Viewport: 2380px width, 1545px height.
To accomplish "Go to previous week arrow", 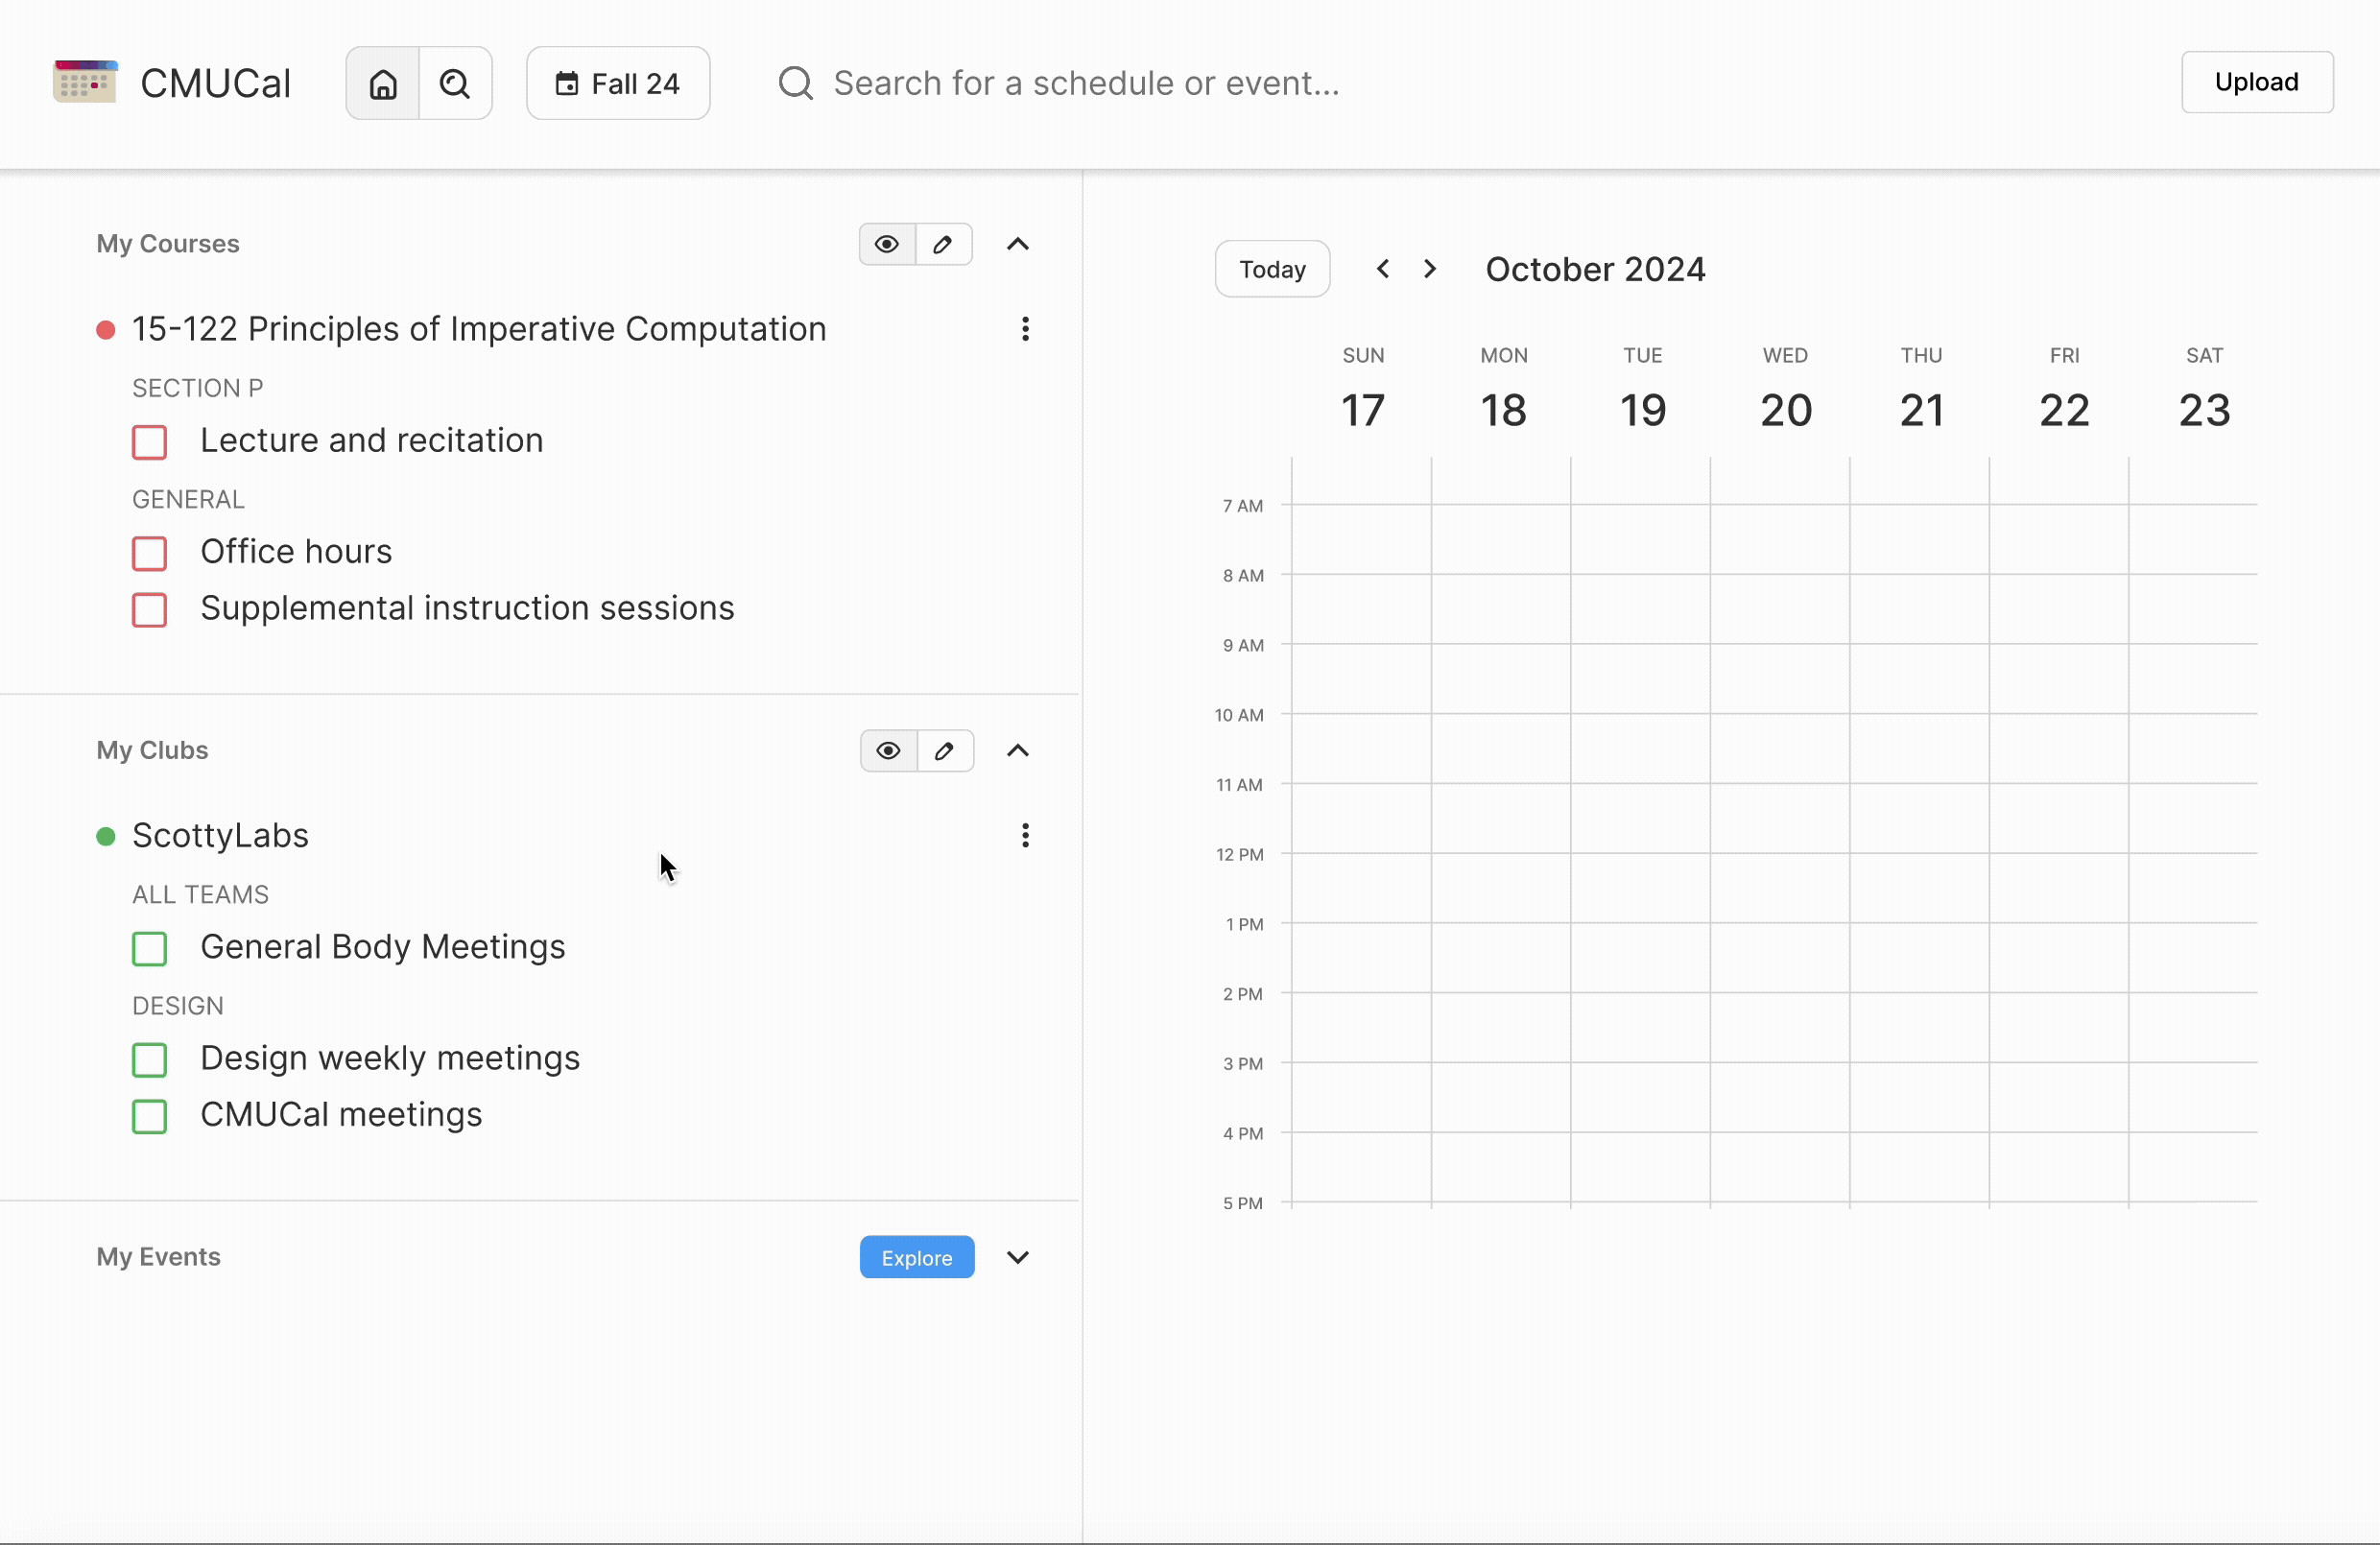I will pyautogui.click(x=1383, y=269).
